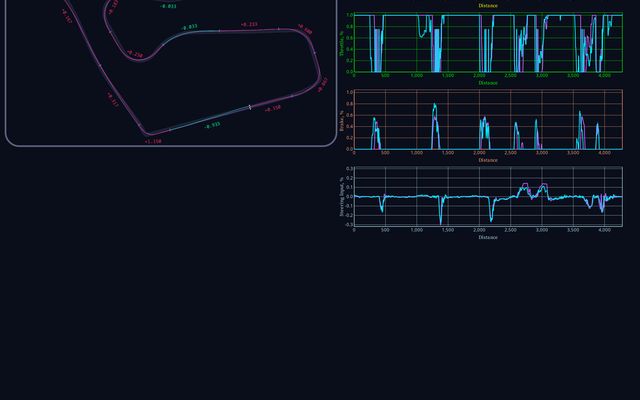Click the Brake, % y-axis title
Screen dimensions: 640x400
pyautogui.click(x=339, y=120)
